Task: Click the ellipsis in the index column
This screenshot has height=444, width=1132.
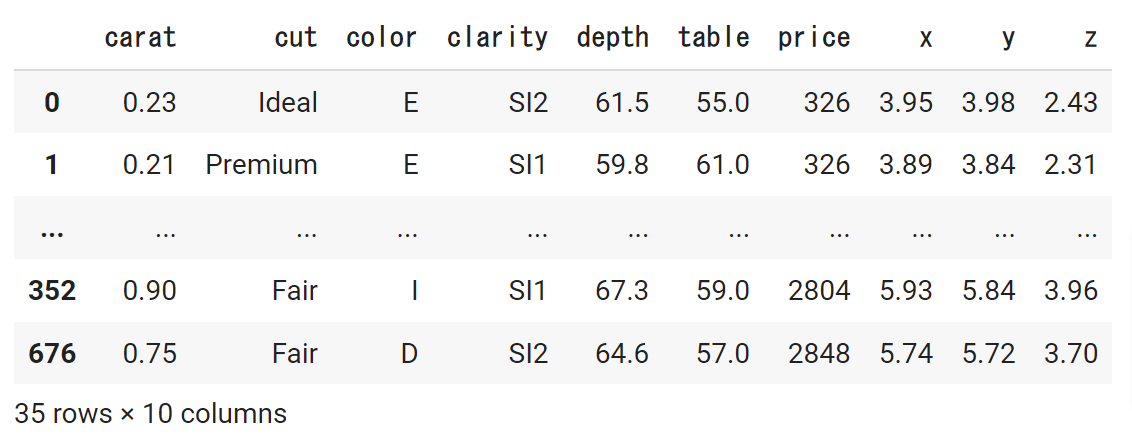Action: click(x=52, y=230)
